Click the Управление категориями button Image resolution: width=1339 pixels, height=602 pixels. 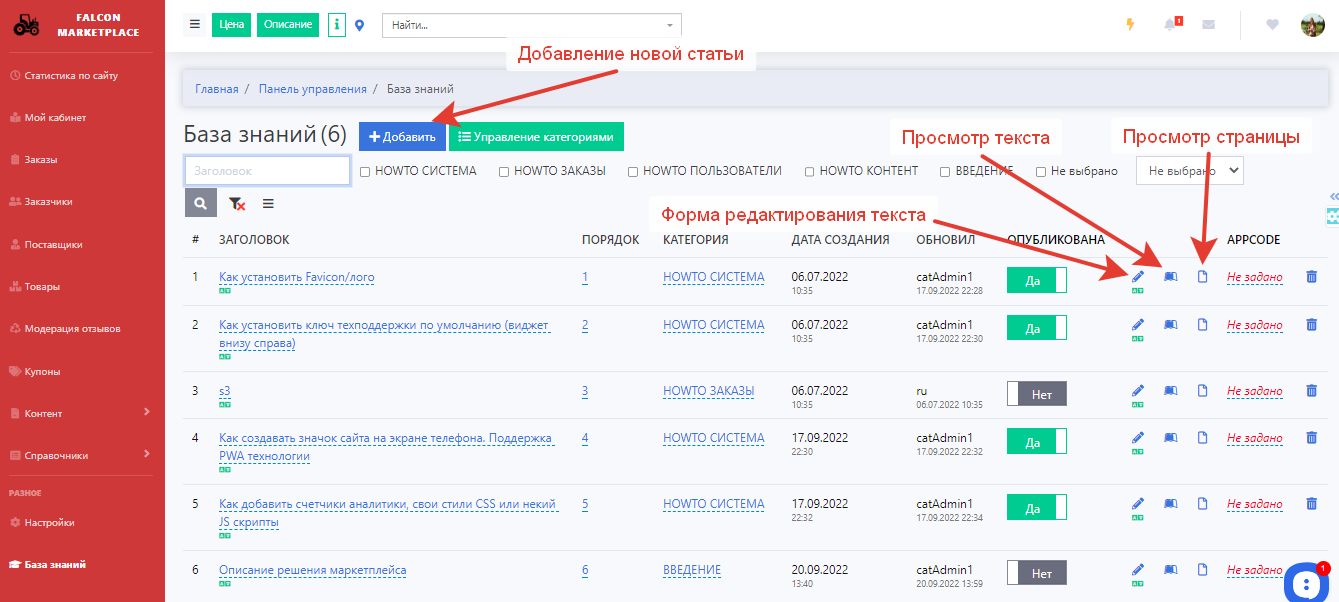pos(536,137)
